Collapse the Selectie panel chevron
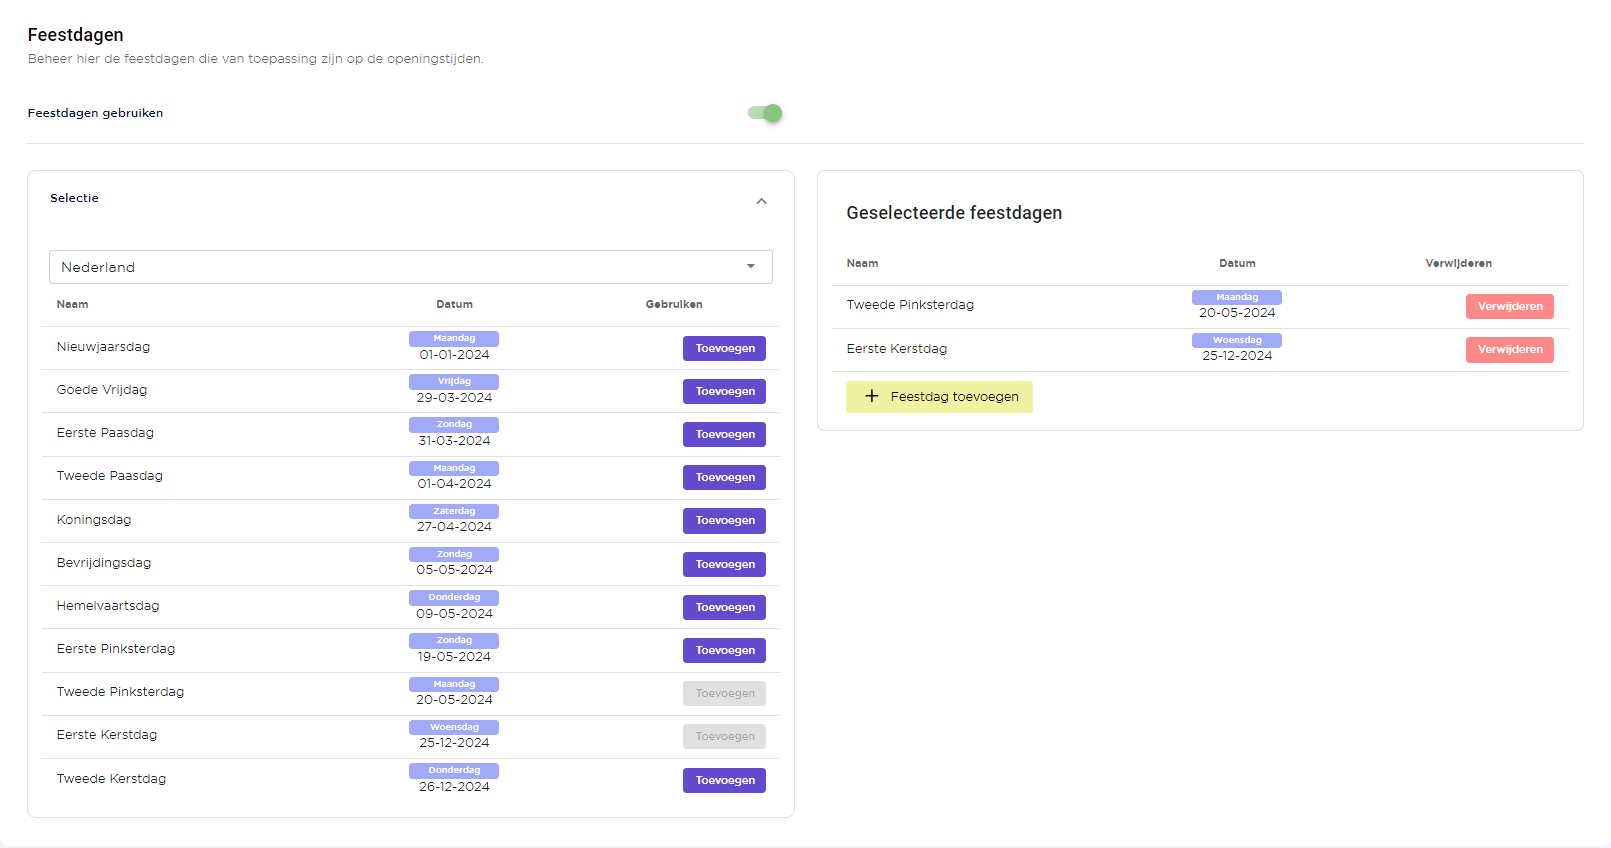Screen dimensions: 1611x848 pyautogui.click(x=761, y=201)
